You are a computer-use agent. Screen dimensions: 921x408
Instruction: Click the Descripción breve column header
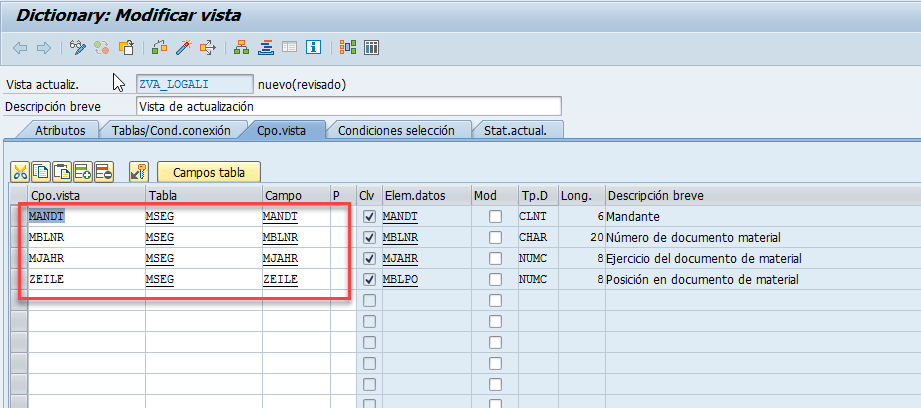coord(763,195)
